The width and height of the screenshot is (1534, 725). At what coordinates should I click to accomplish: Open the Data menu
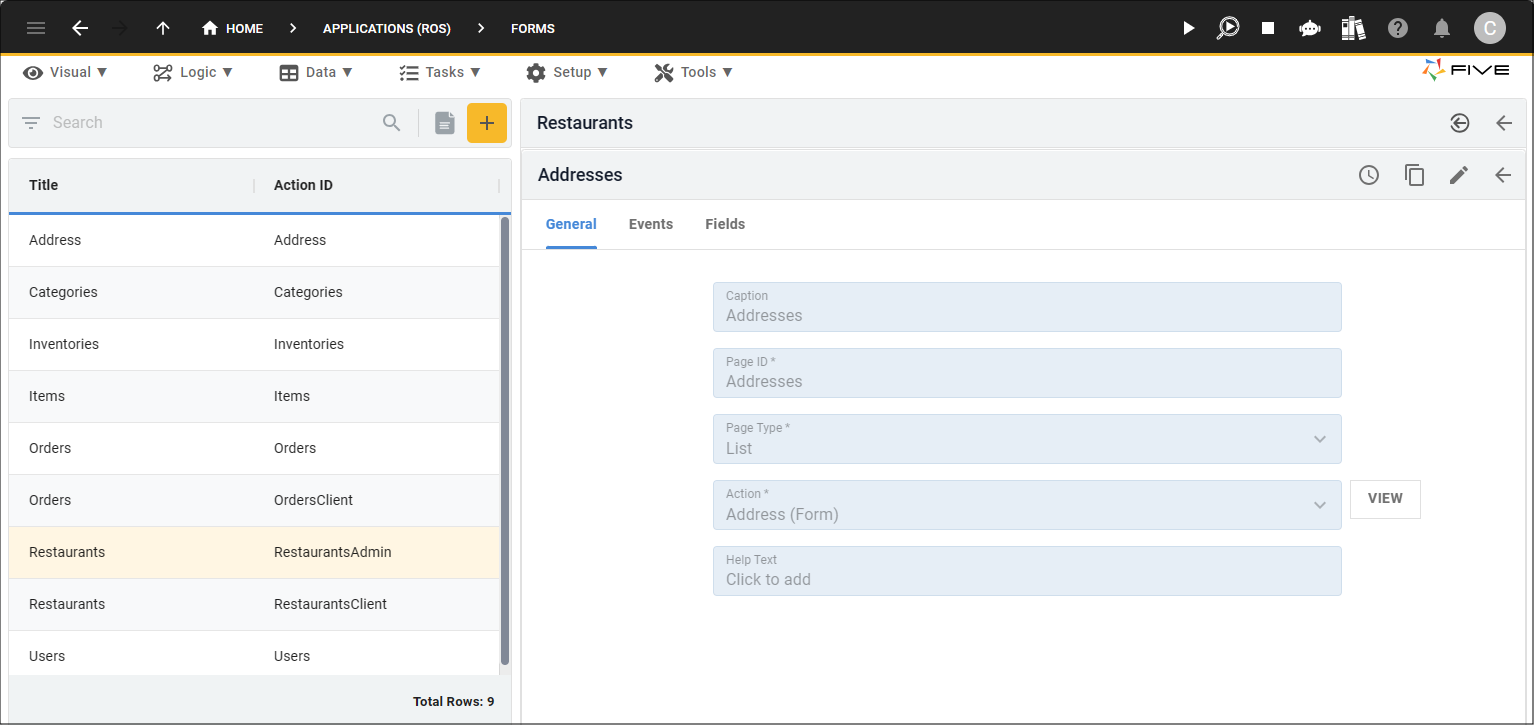(316, 72)
